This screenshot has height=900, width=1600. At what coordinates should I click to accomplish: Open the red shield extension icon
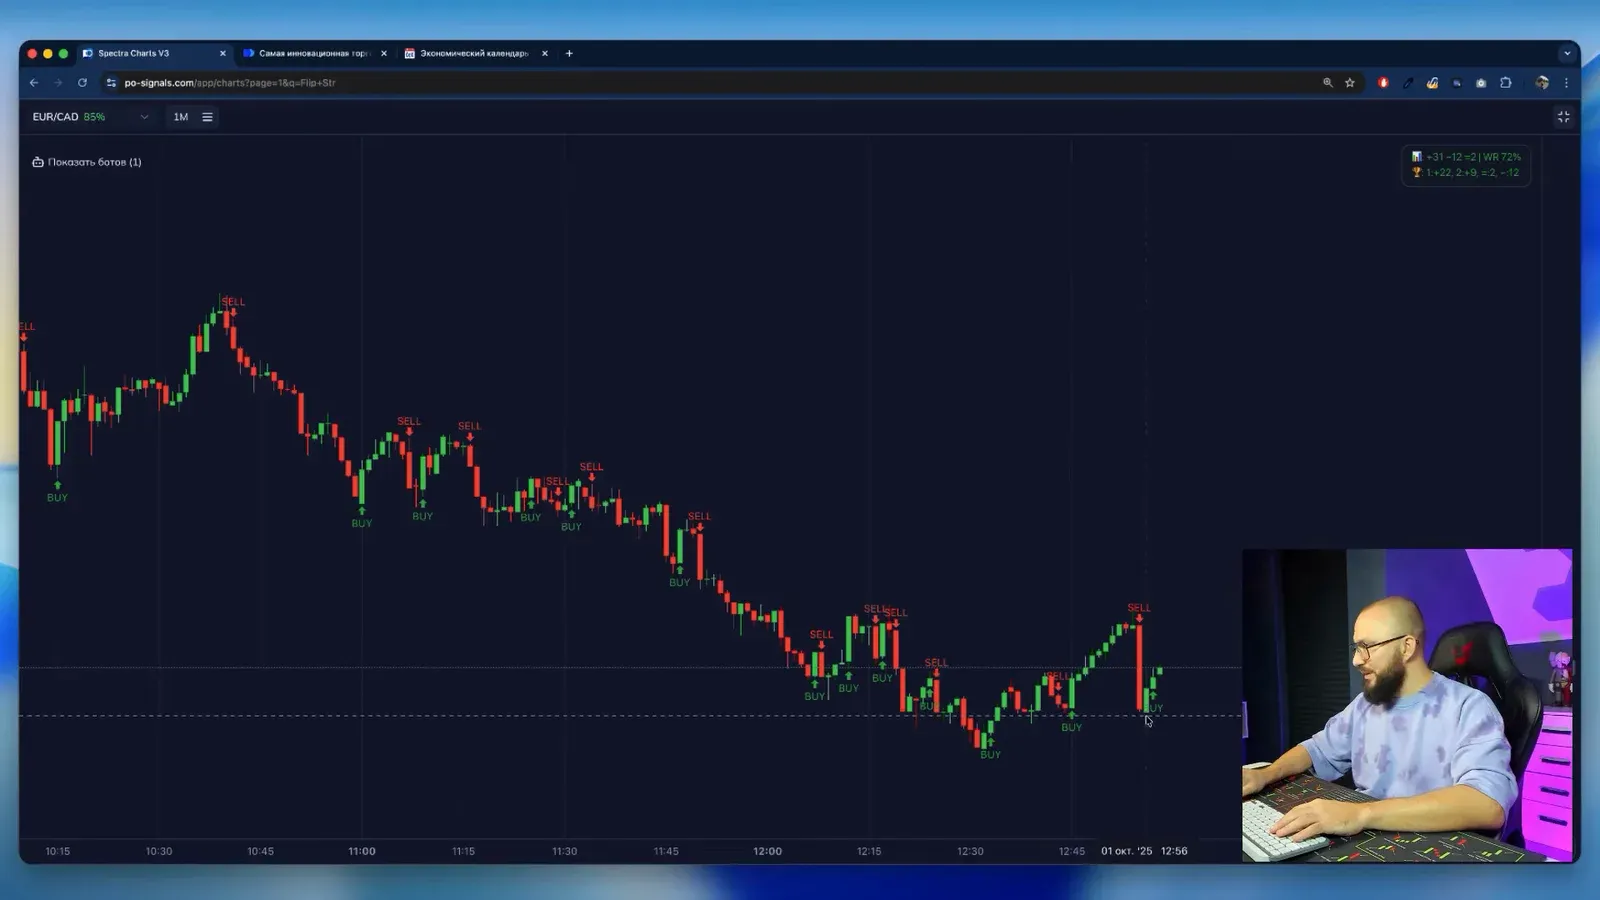[x=1383, y=83]
